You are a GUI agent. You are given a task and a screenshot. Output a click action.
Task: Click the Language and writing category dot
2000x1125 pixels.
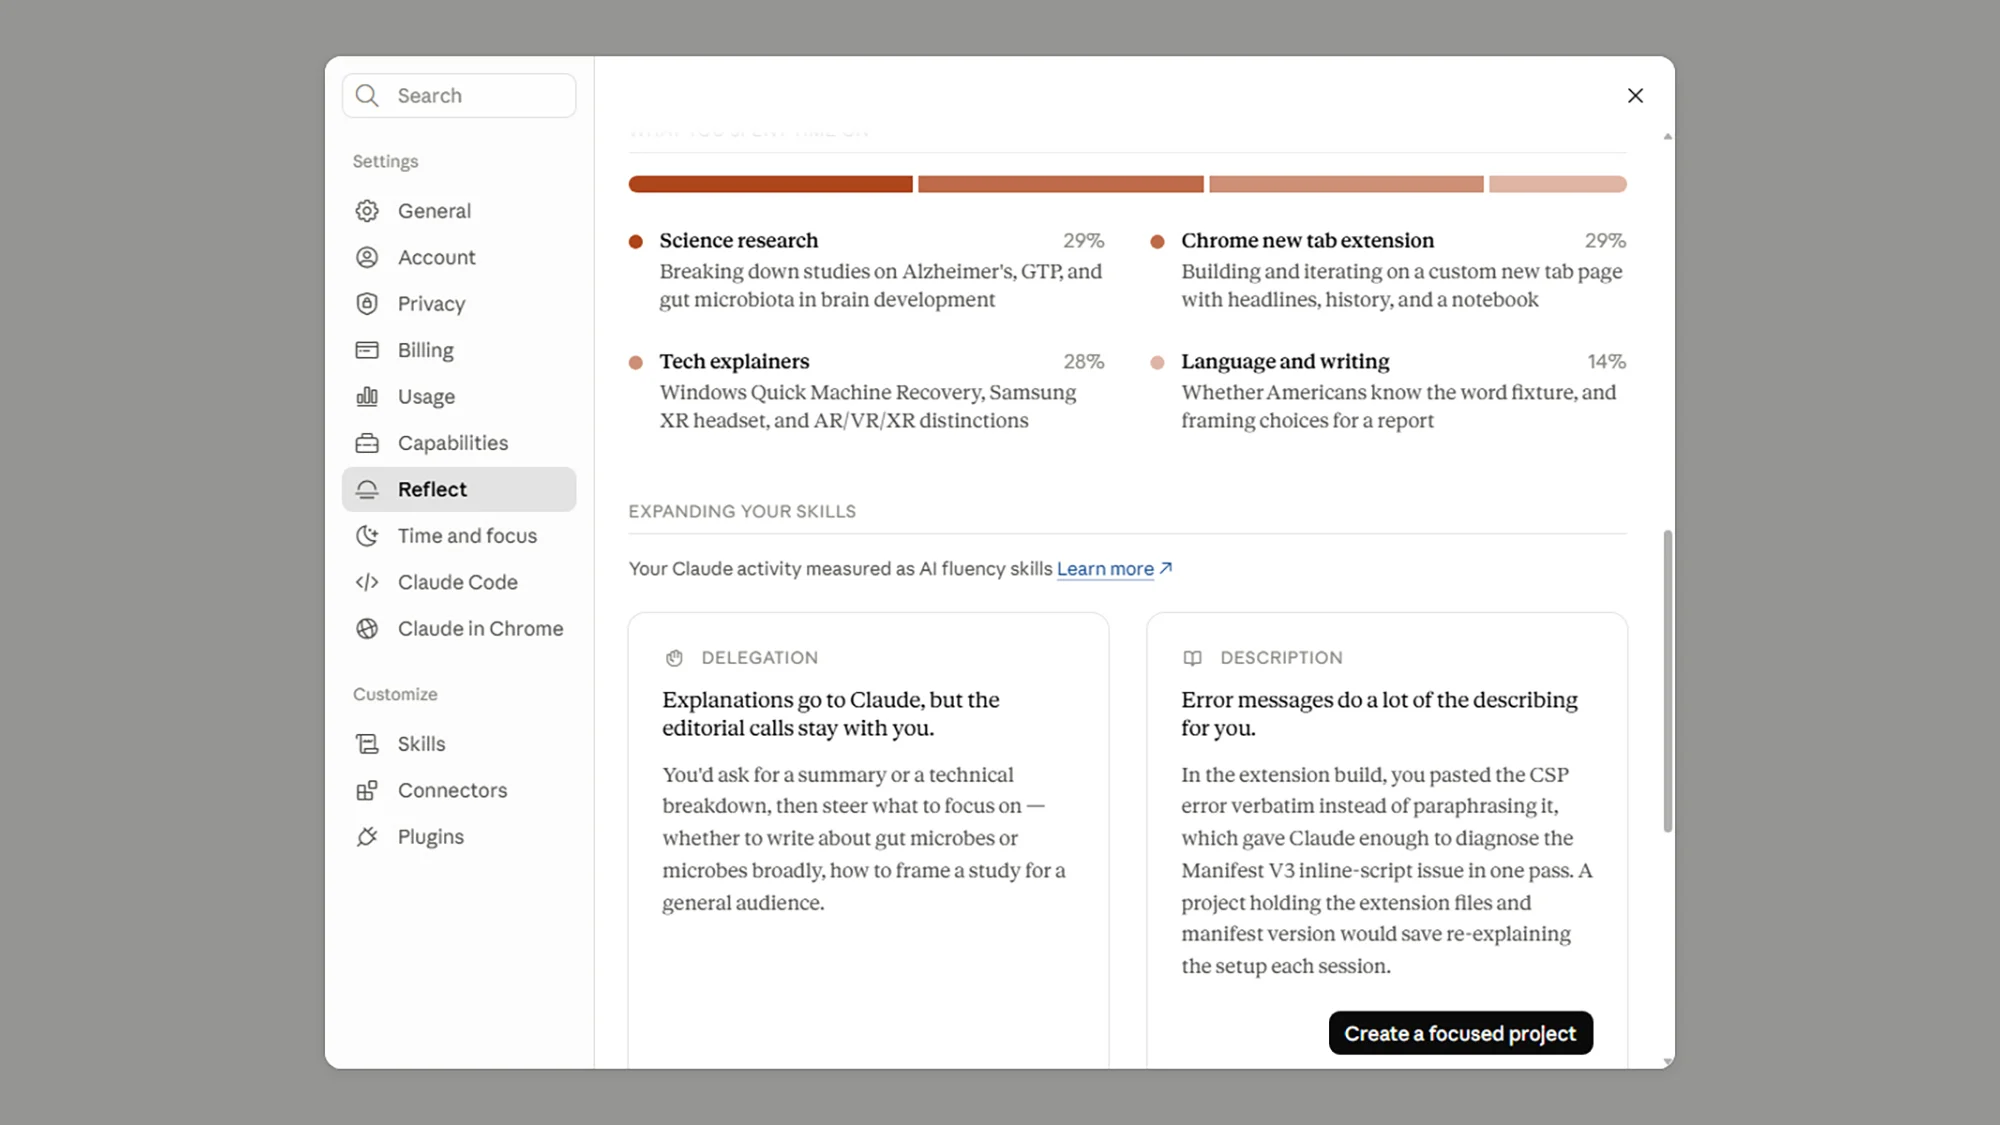(x=1157, y=362)
